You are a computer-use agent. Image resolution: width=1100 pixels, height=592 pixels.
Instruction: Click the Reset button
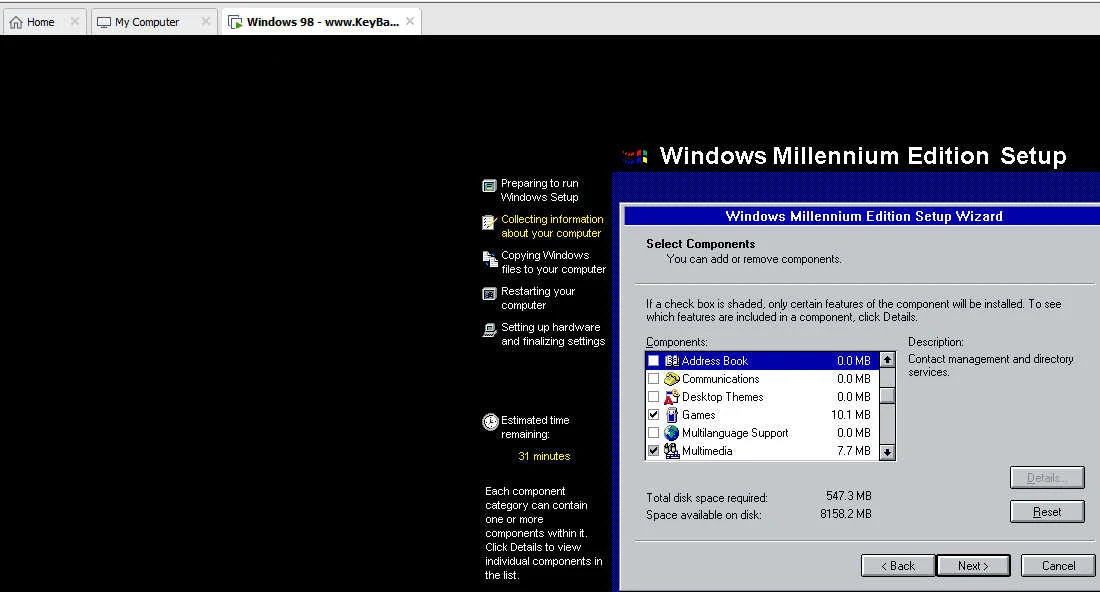(1047, 511)
